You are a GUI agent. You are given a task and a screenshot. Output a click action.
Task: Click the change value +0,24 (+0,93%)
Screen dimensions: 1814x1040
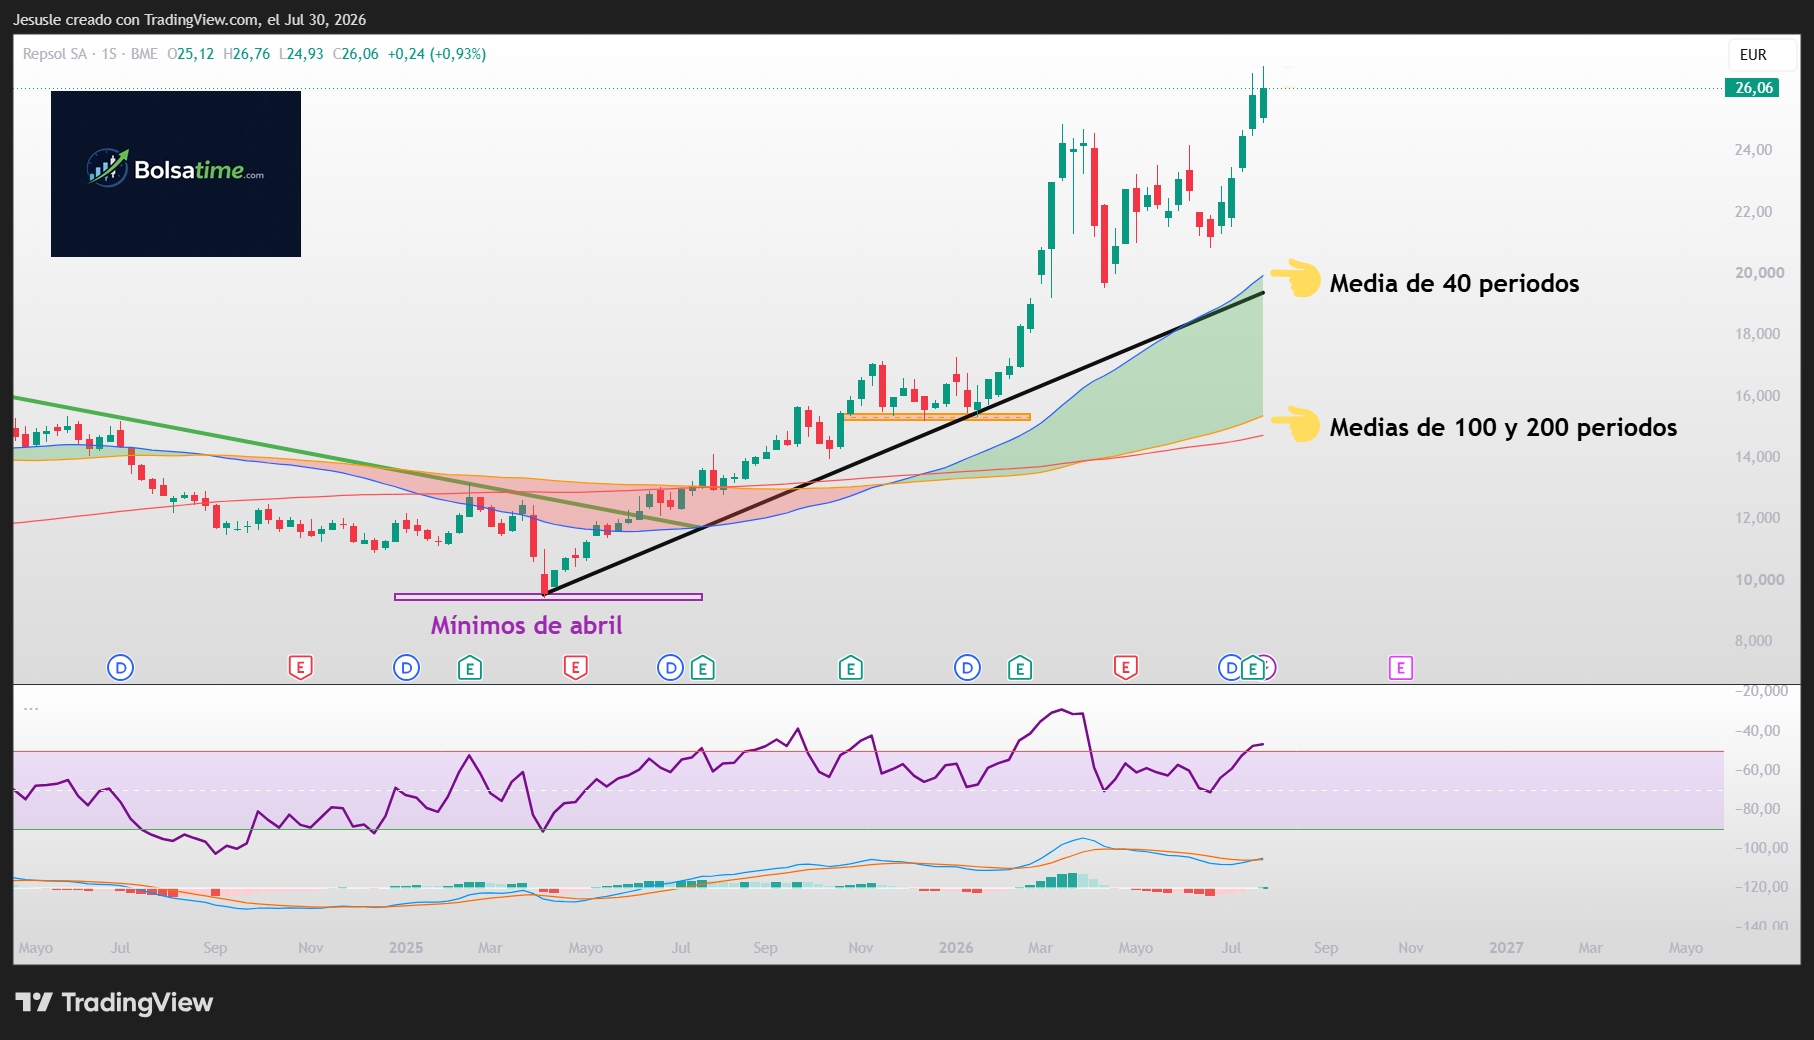[x=437, y=54]
